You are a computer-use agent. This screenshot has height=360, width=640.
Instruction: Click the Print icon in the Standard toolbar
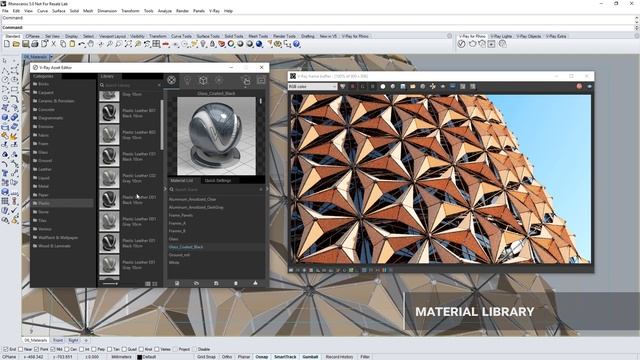click(x=35, y=44)
